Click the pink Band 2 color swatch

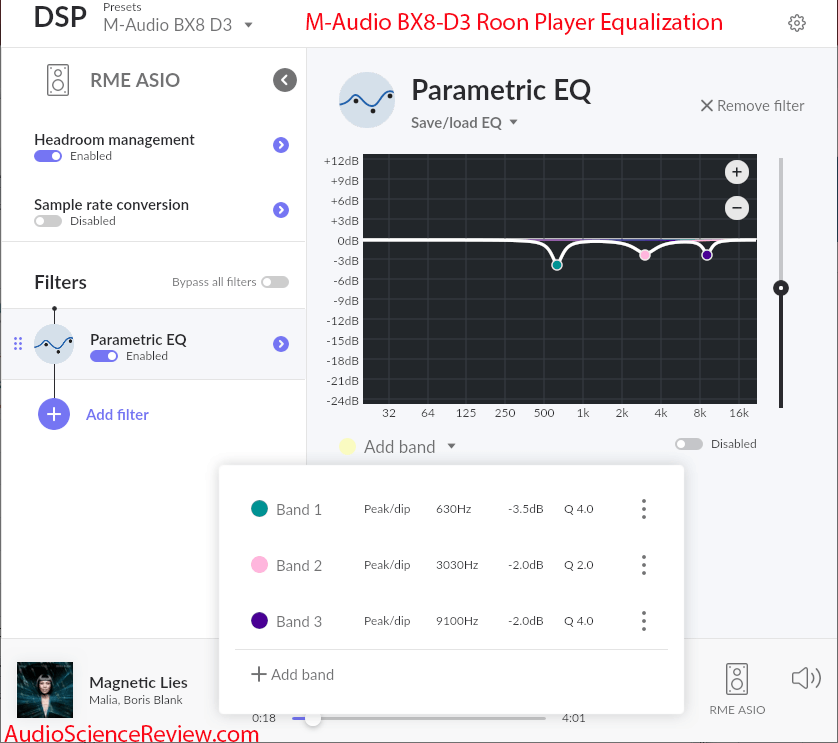click(259, 564)
